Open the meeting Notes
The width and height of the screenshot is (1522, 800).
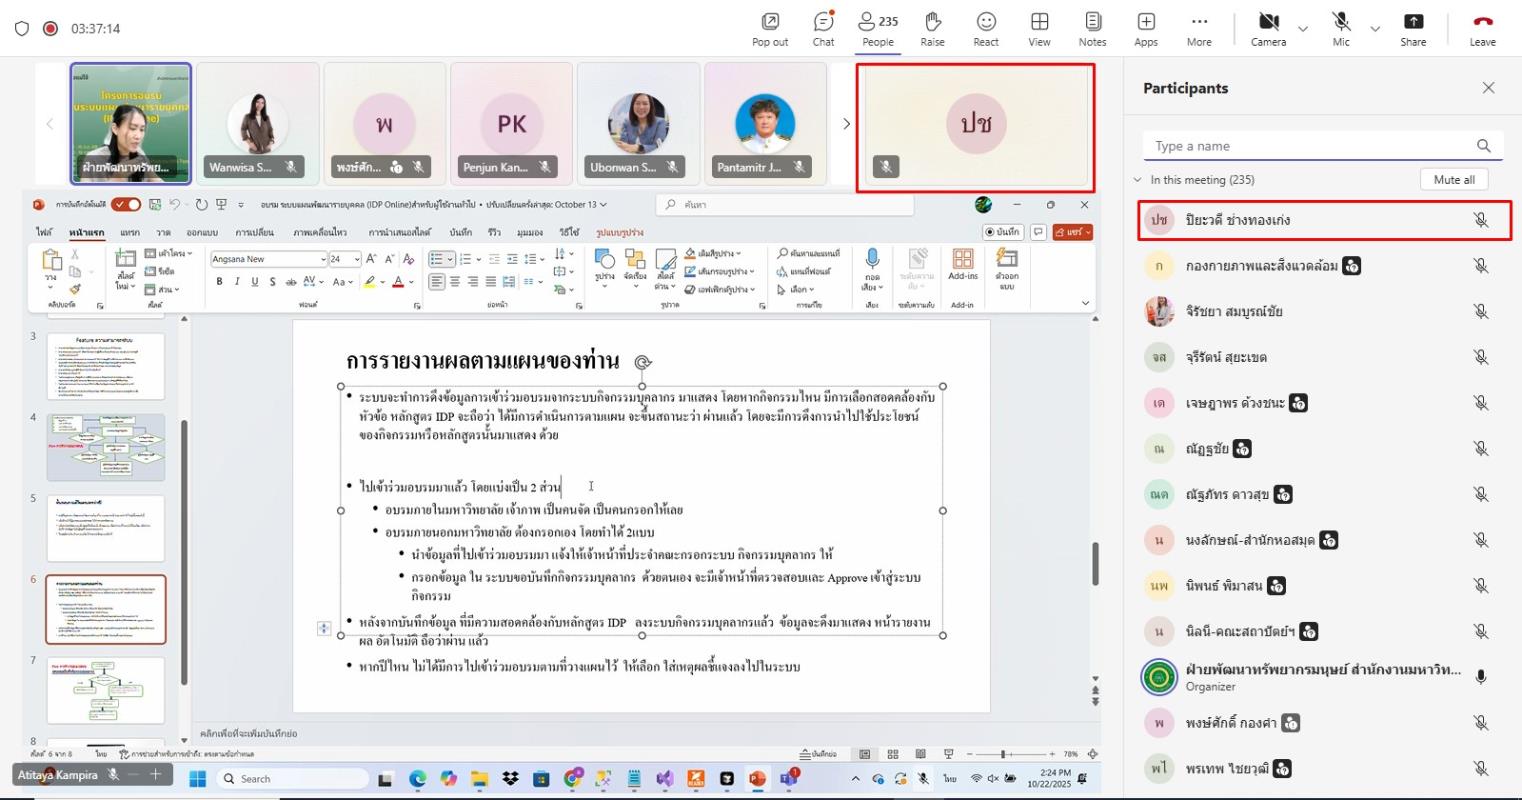[1092, 28]
